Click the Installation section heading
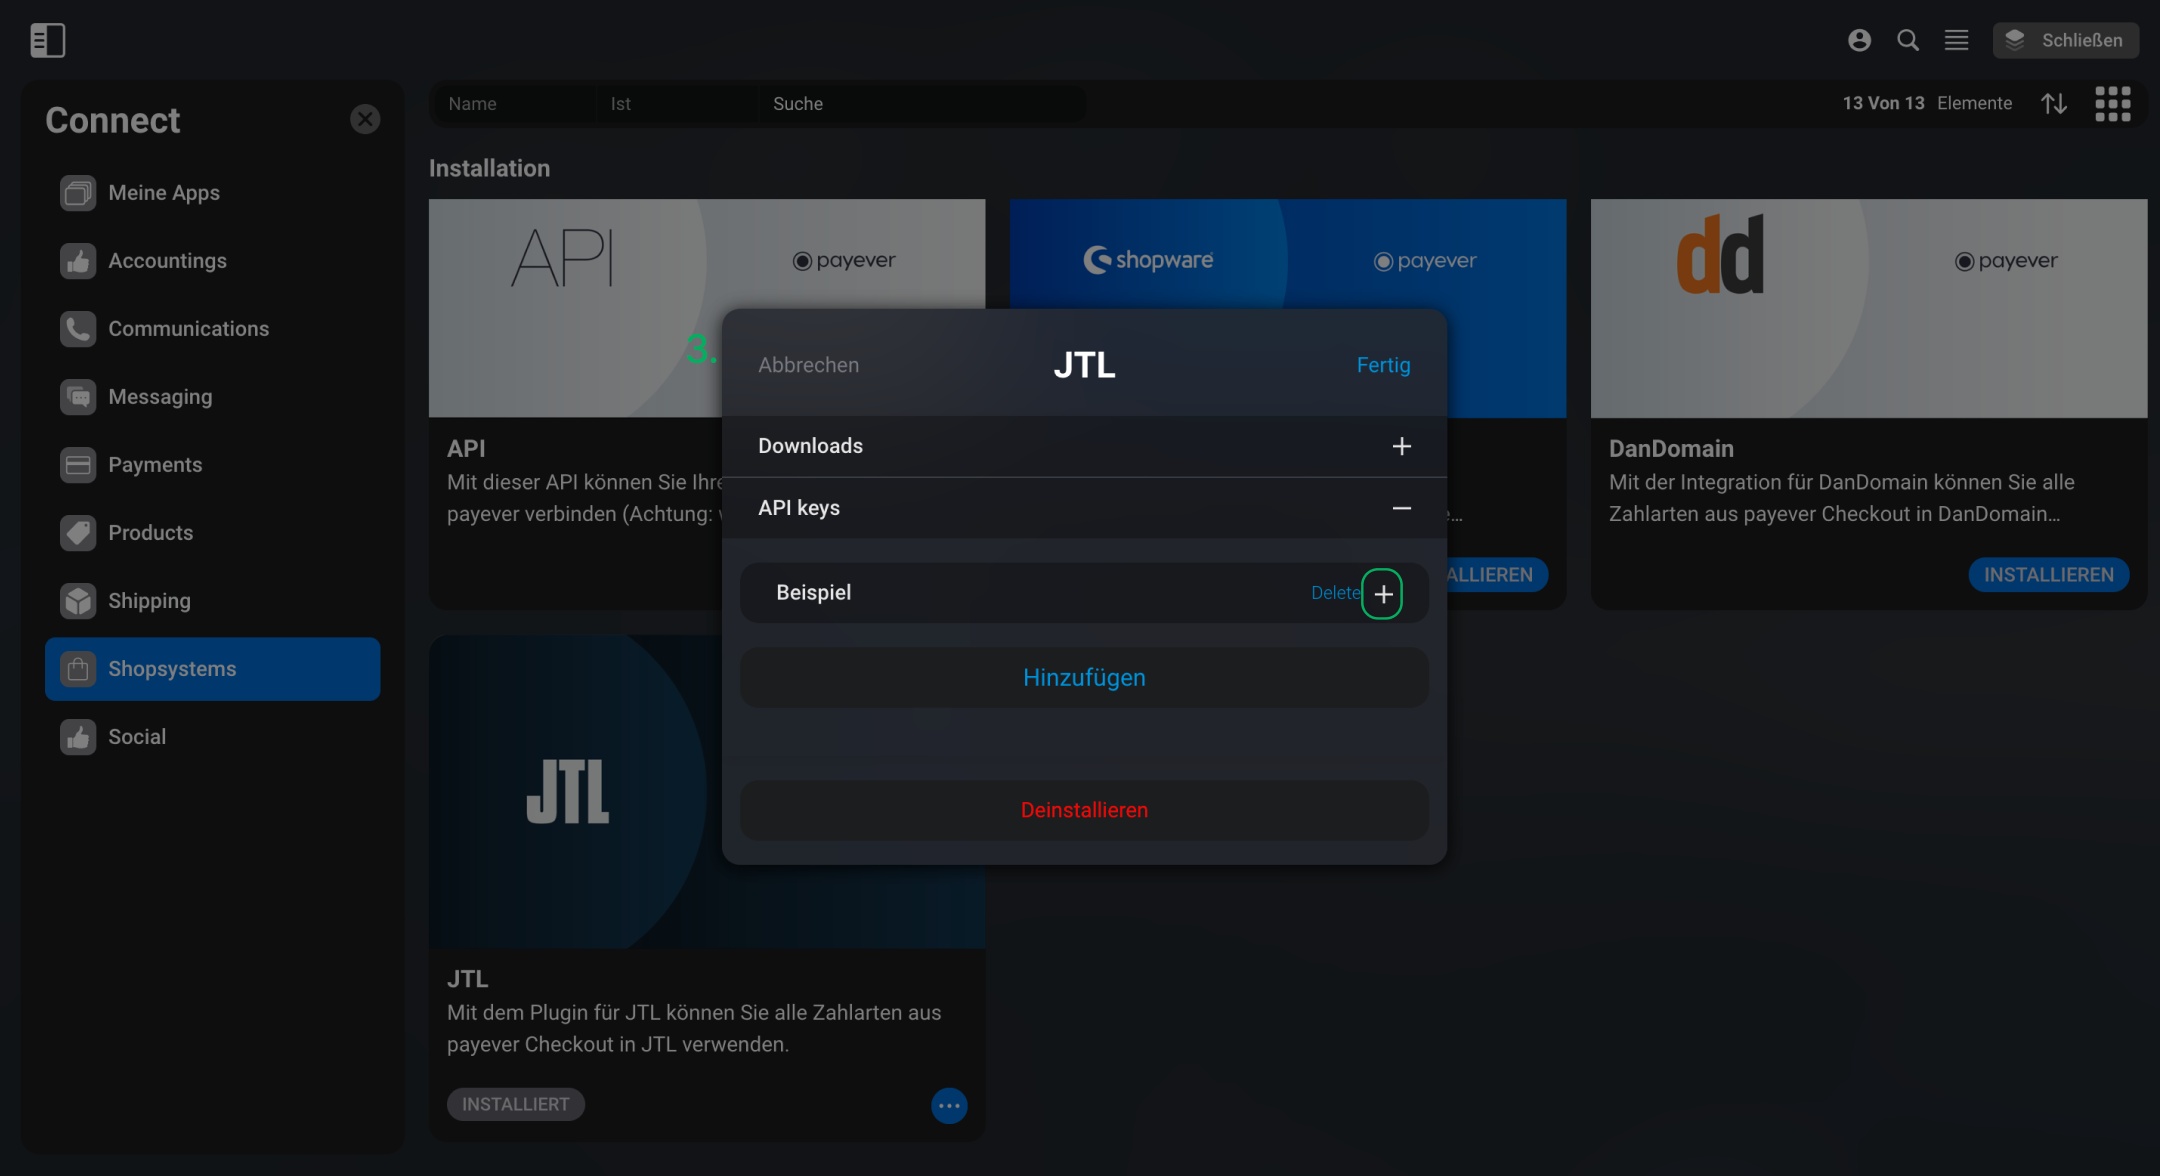The width and height of the screenshot is (2160, 1176). point(489,169)
